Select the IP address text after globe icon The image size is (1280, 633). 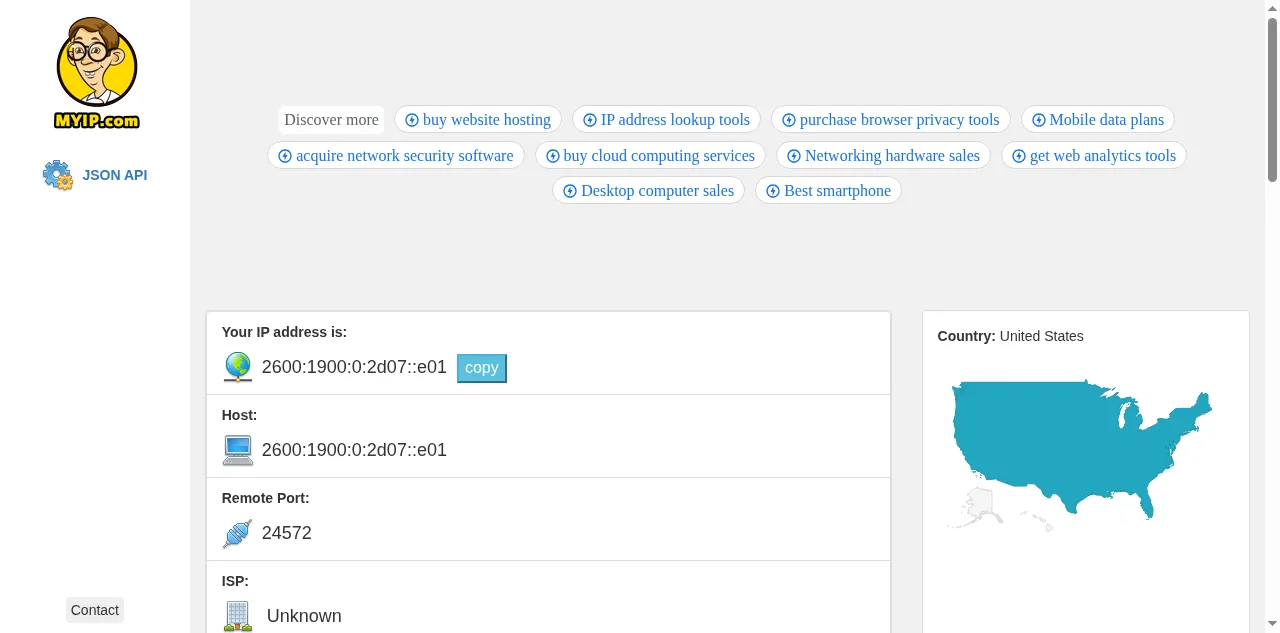pos(354,367)
